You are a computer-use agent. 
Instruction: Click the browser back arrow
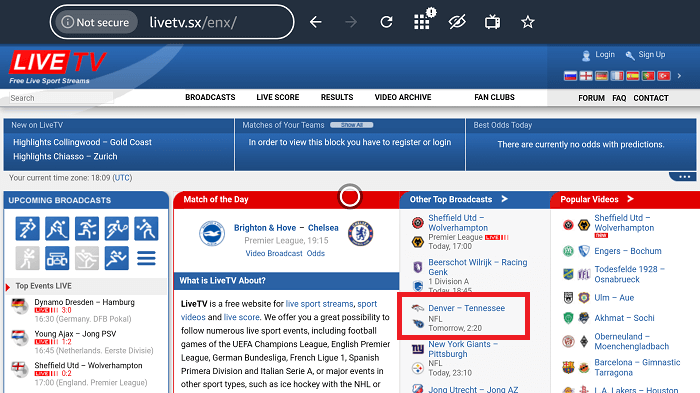pos(316,22)
